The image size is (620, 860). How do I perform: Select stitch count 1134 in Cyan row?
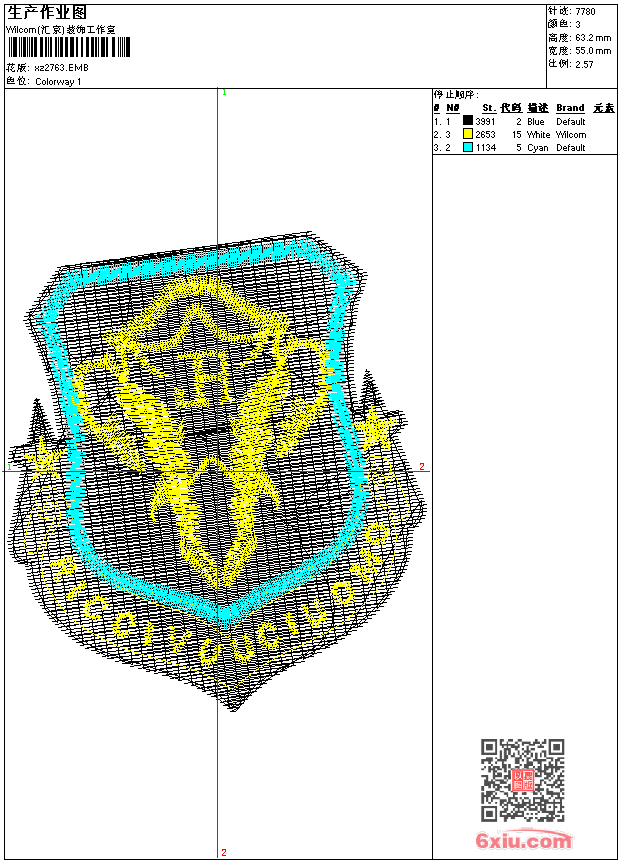click(486, 148)
